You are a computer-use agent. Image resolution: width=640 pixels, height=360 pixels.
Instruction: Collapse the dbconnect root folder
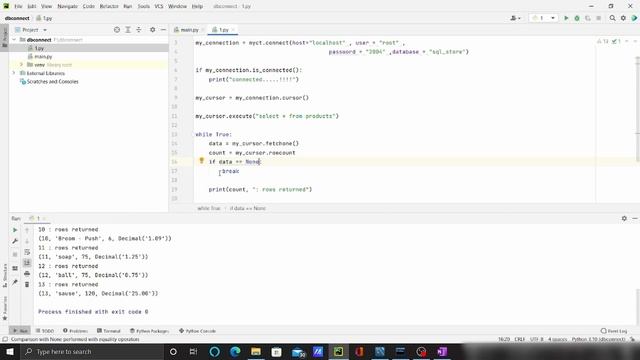click(x=15, y=40)
